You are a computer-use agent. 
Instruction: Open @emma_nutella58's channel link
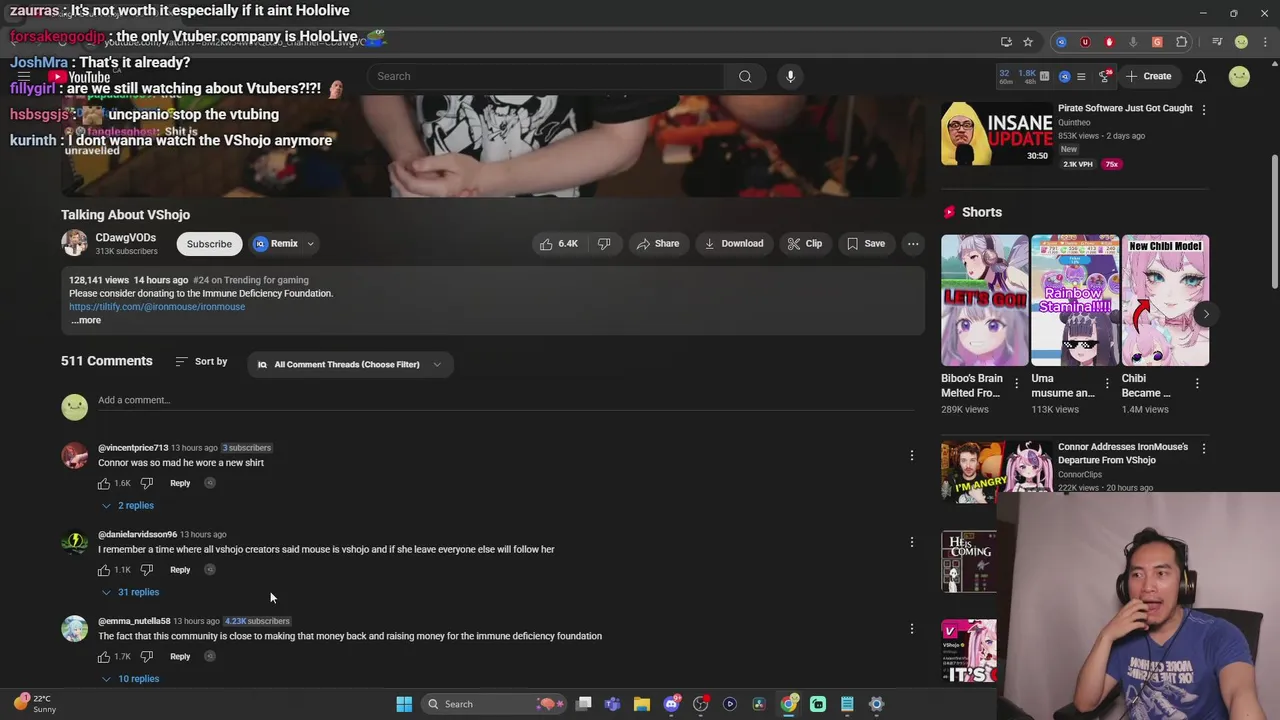134,621
